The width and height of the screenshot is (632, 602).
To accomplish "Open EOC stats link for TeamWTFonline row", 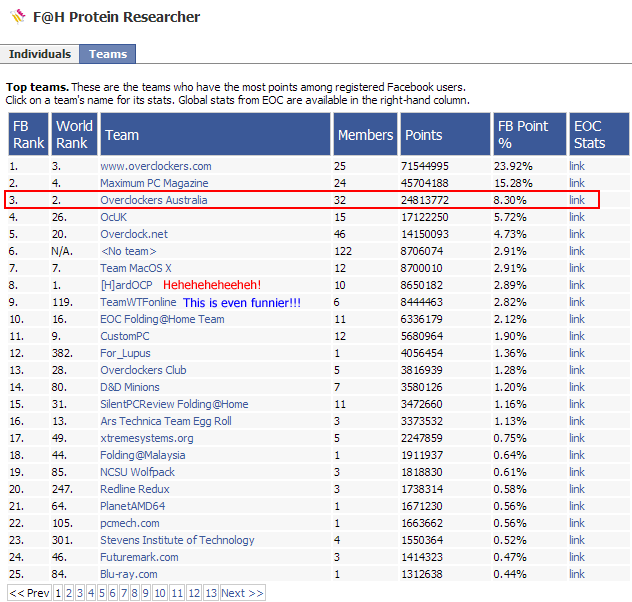I will pyautogui.click(x=577, y=302).
